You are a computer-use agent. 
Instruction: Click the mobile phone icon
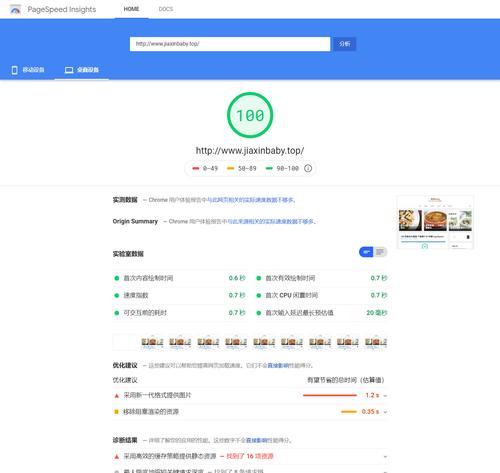click(14, 70)
